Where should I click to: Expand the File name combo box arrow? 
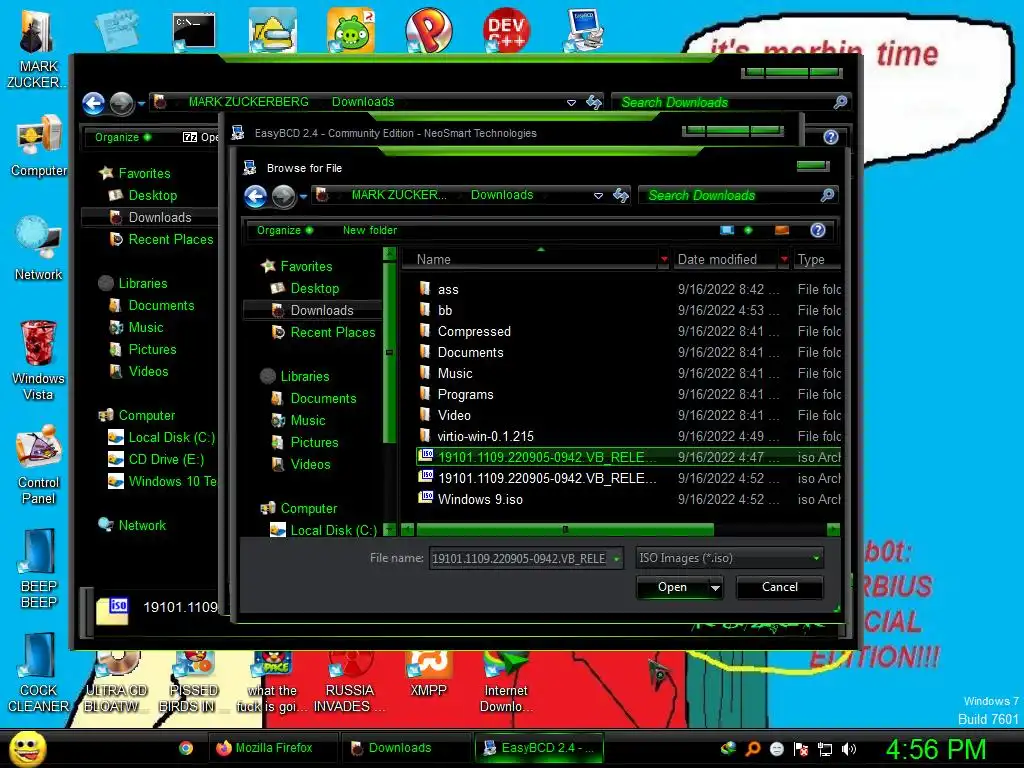click(616, 558)
